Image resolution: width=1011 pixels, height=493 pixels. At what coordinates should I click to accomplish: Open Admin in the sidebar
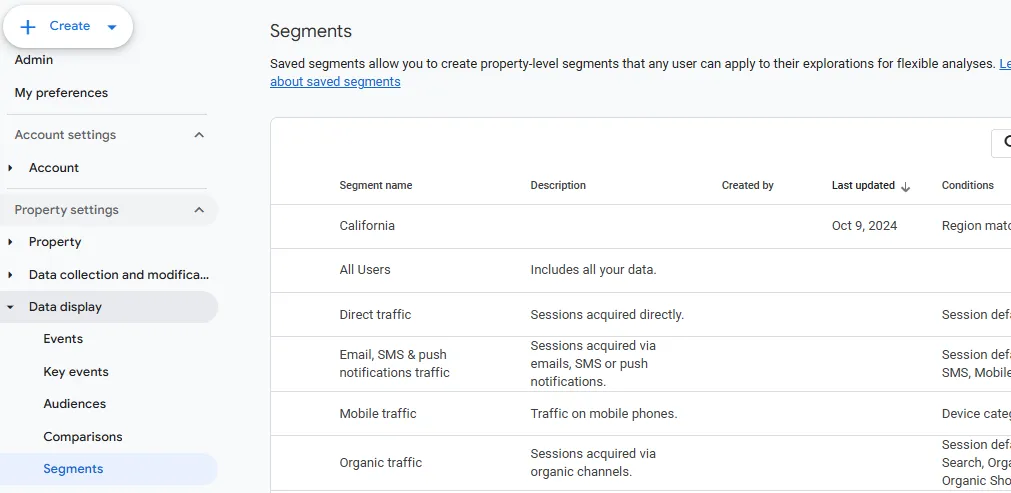34,60
